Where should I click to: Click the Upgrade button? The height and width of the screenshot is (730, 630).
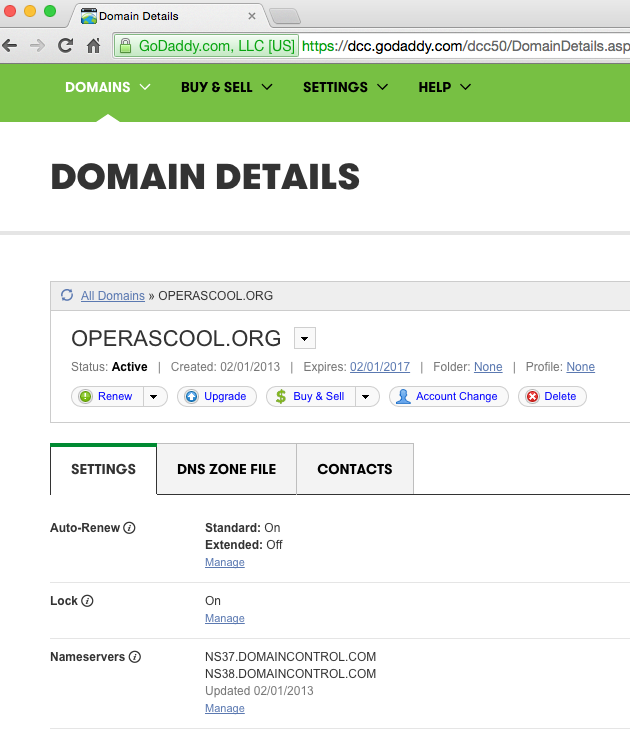coord(216,397)
